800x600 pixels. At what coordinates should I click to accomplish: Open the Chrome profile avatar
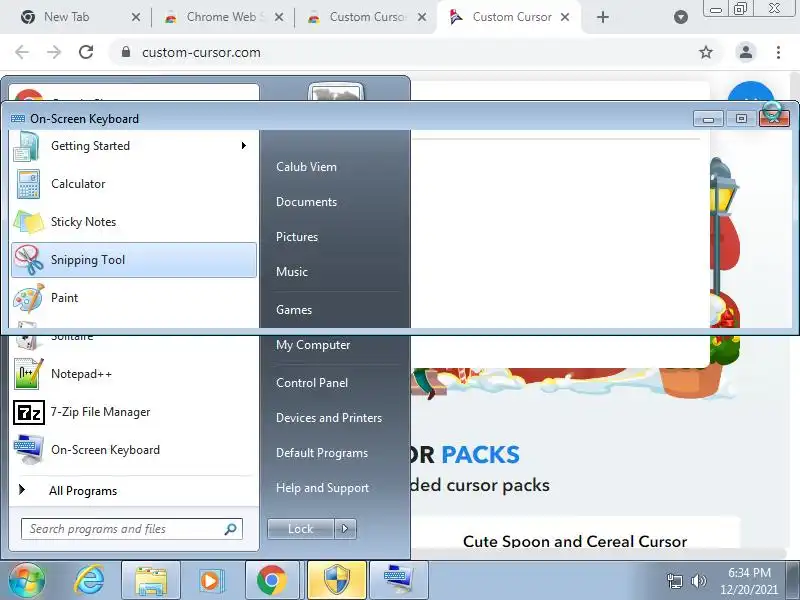[745, 52]
